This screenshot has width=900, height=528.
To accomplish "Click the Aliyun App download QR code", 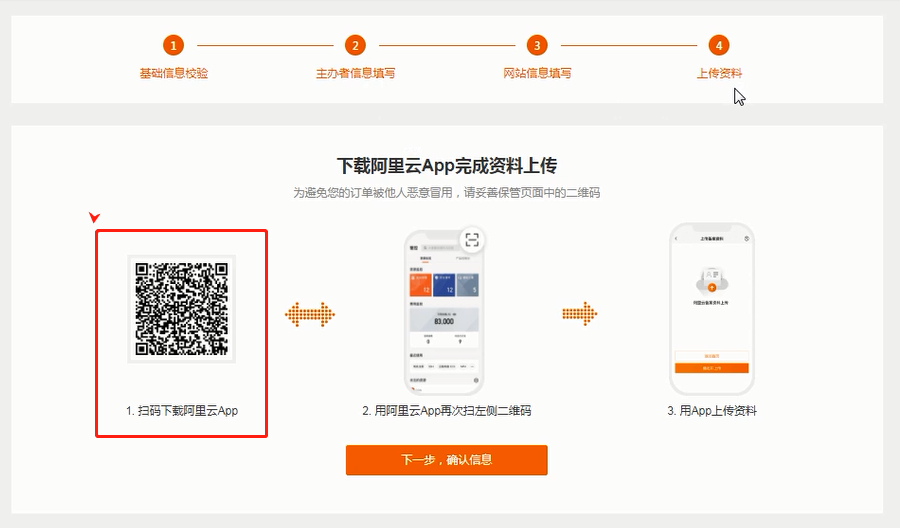I will pyautogui.click(x=181, y=308).
